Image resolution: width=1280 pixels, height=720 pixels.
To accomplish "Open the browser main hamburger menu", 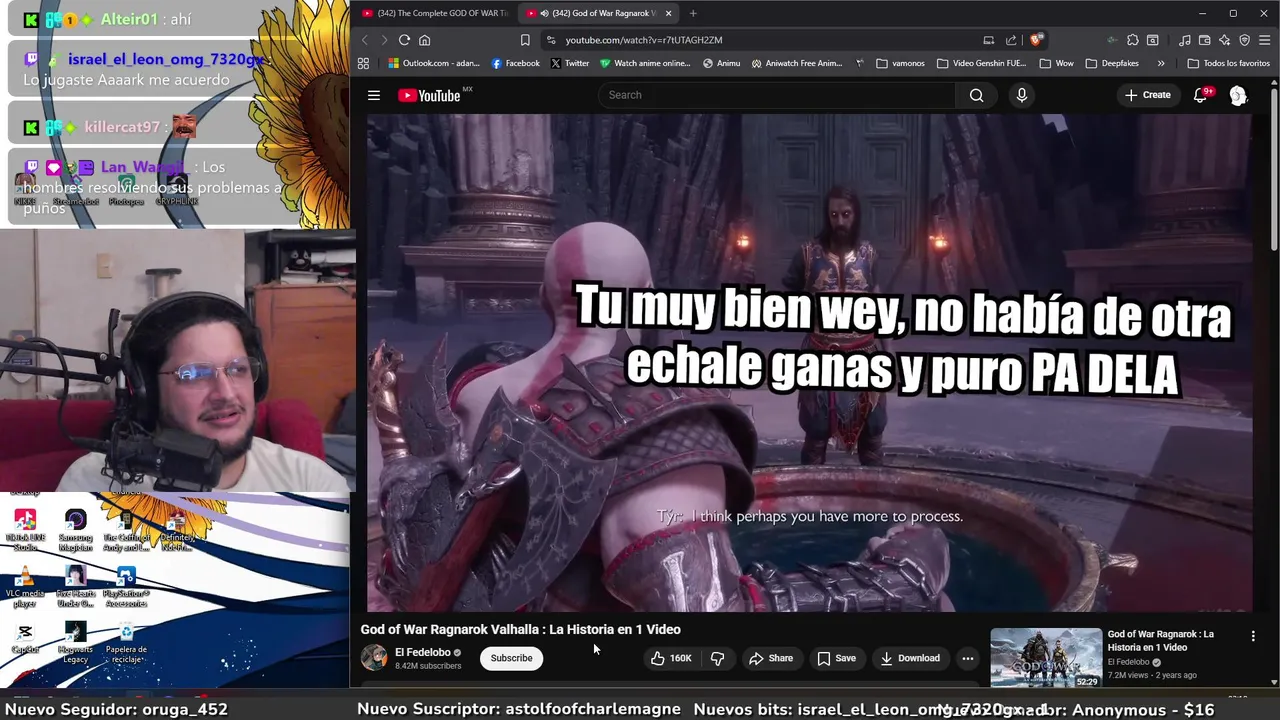I will (1265, 40).
